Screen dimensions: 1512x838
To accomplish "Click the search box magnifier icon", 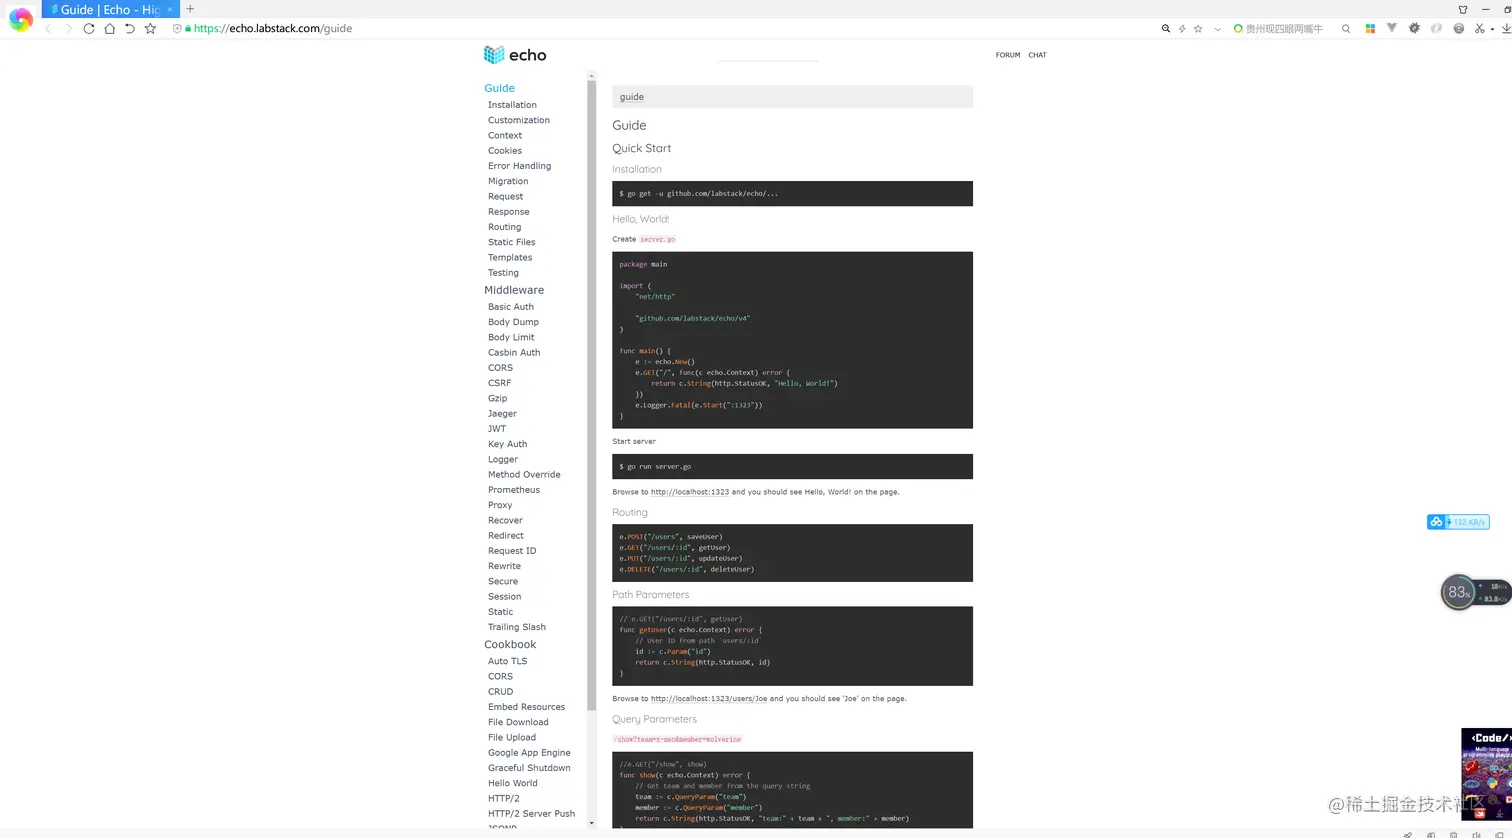I will [x=1346, y=29].
